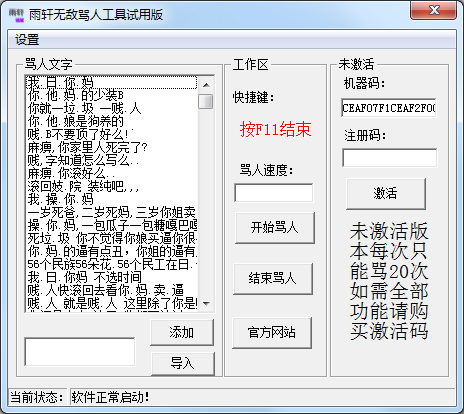Select the row 贱.B不要顶了好么!
This screenshot has width=464, height=414.
tap(112, 135)
